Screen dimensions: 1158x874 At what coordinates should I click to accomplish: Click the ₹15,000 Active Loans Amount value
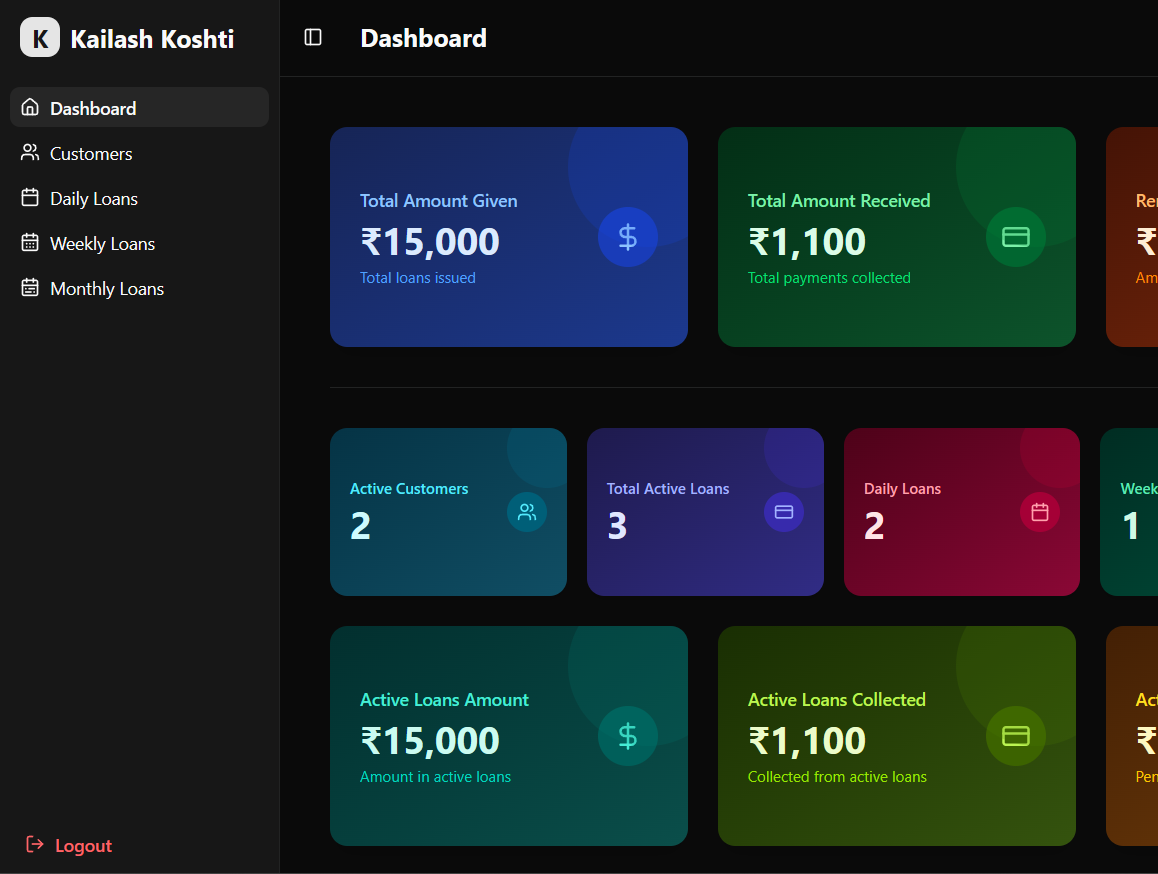(x=430, y=740)
